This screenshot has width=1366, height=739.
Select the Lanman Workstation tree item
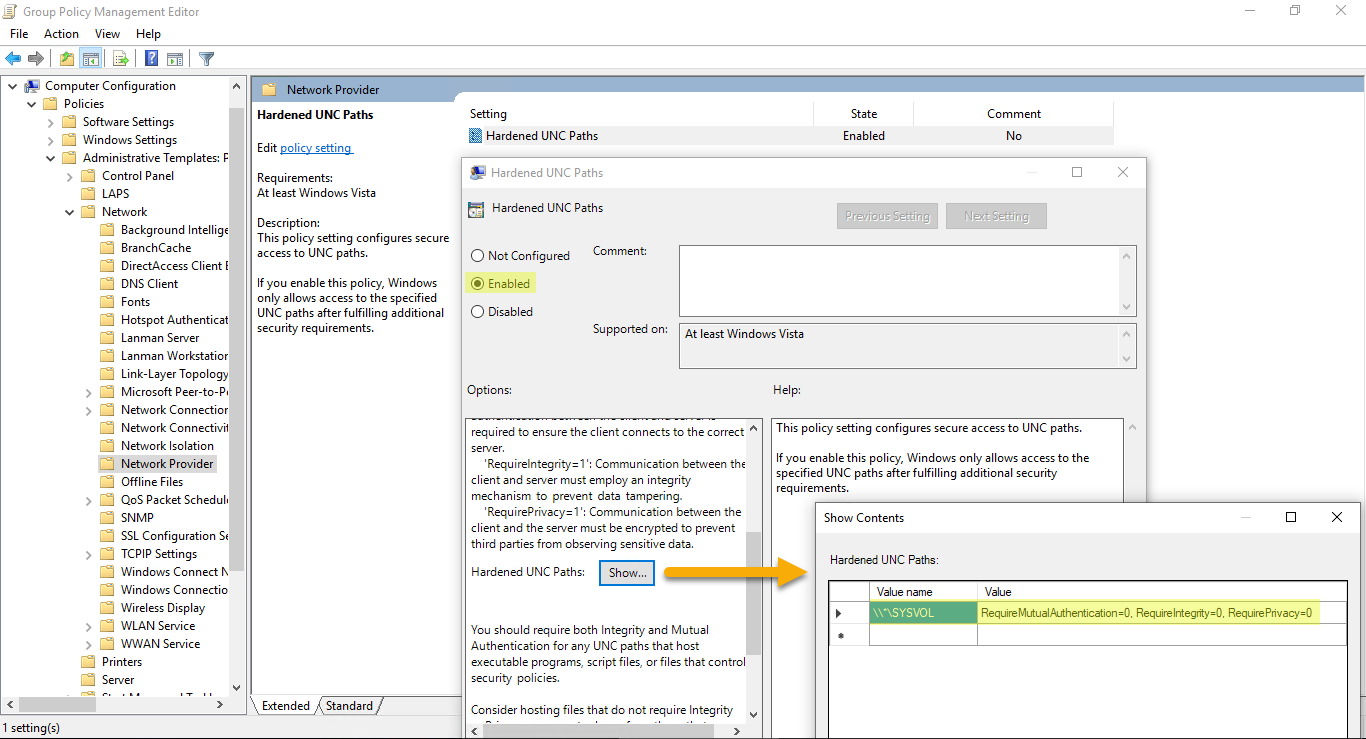[174, 356]
